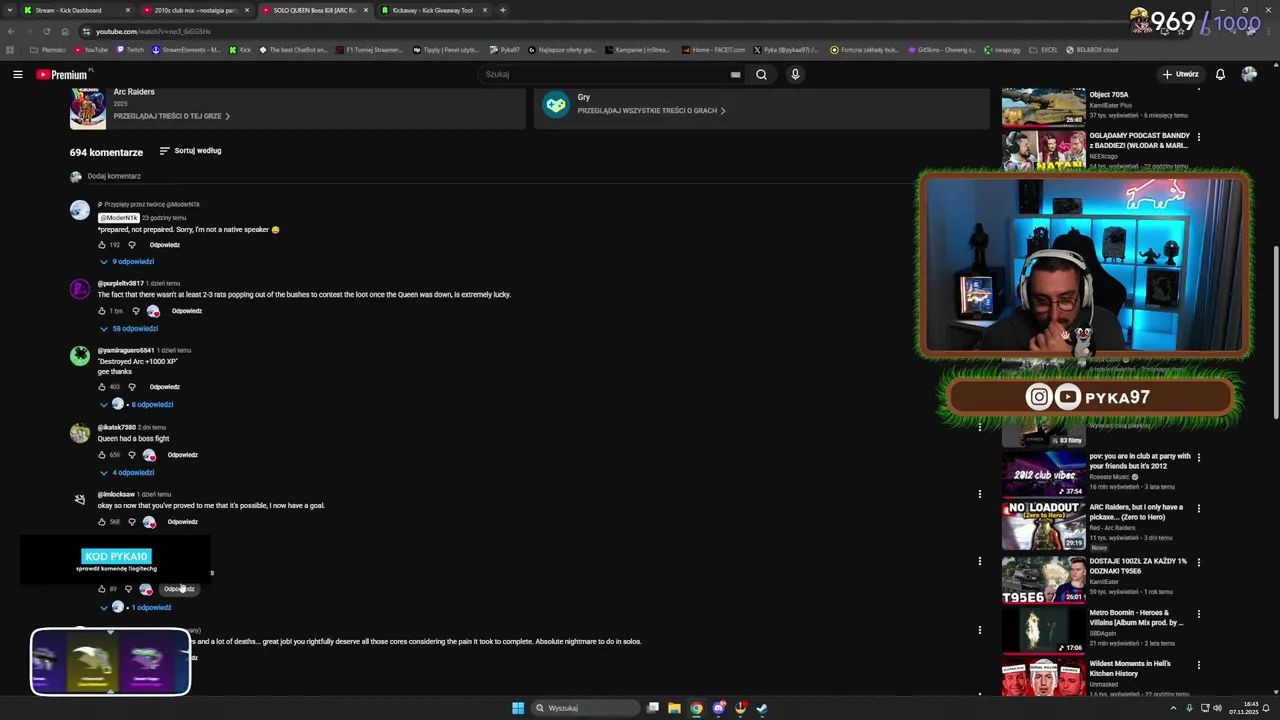Open the browser tab list dropdown arrow
The image size is (1280, 720).
coord(10,10)
